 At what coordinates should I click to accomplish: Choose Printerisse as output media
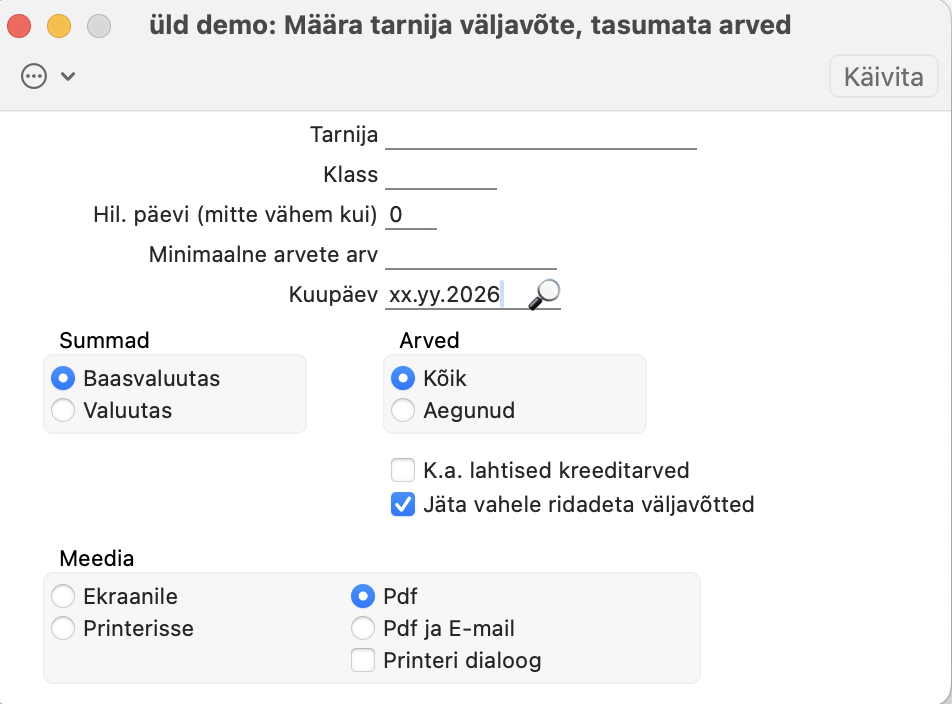(x=63, y=629)
